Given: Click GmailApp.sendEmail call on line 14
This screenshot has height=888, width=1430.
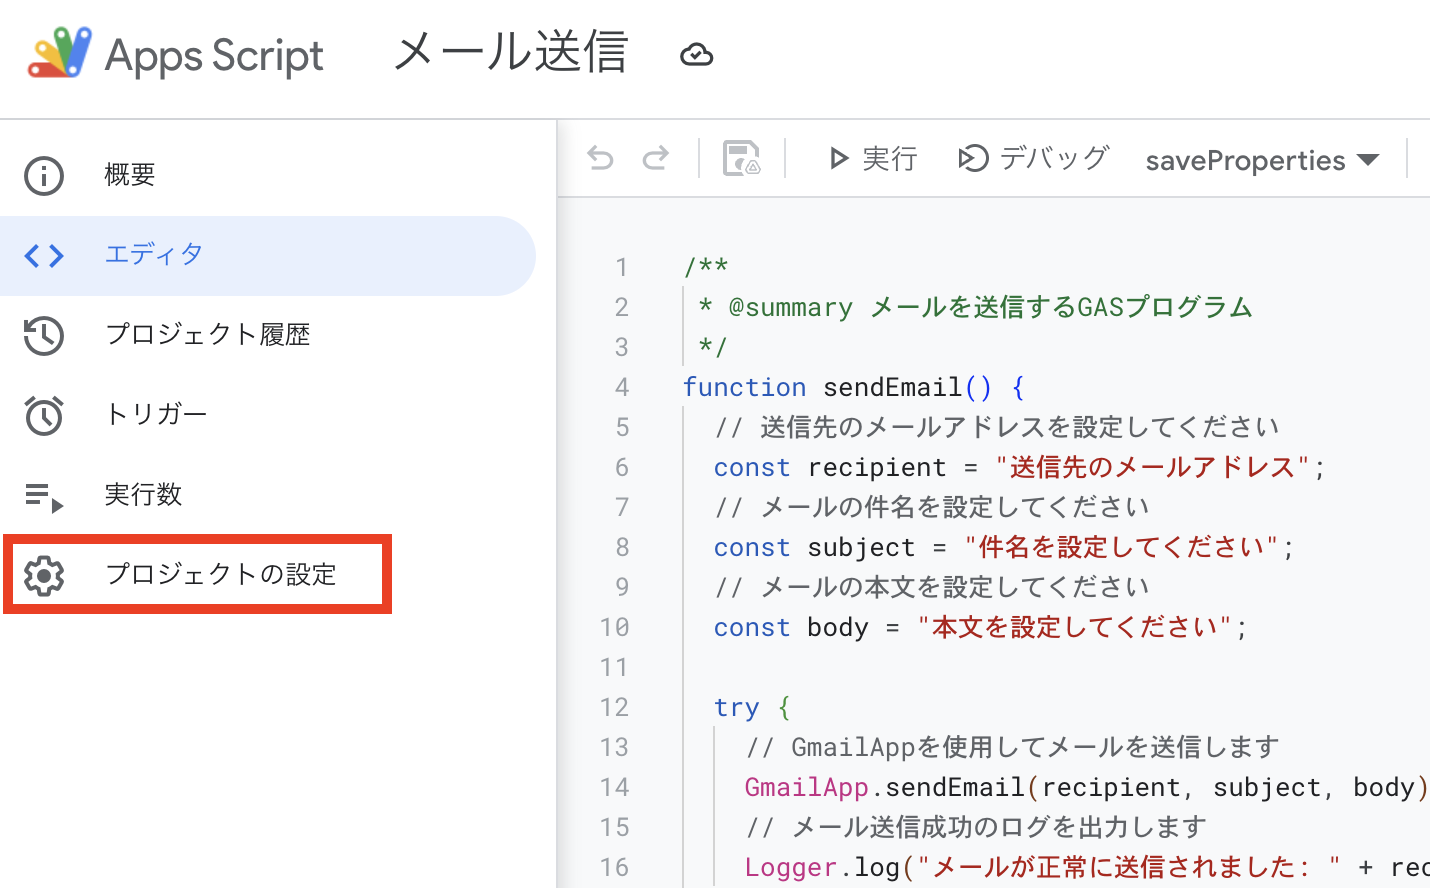Looking at the screenshot, I should pos(1086,787).
